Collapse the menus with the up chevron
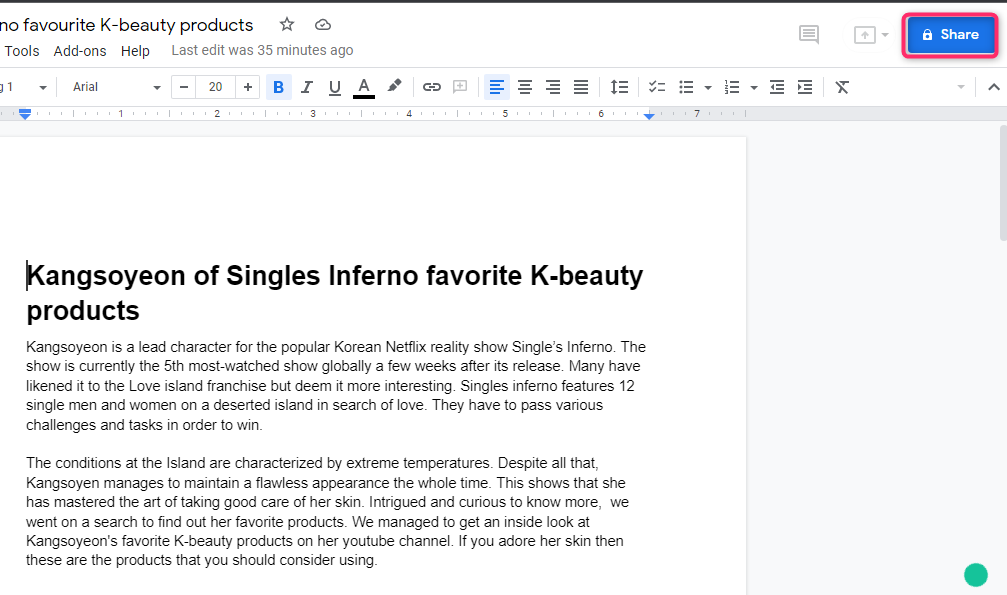This screenshot has height=595, width=1007. 994,87
